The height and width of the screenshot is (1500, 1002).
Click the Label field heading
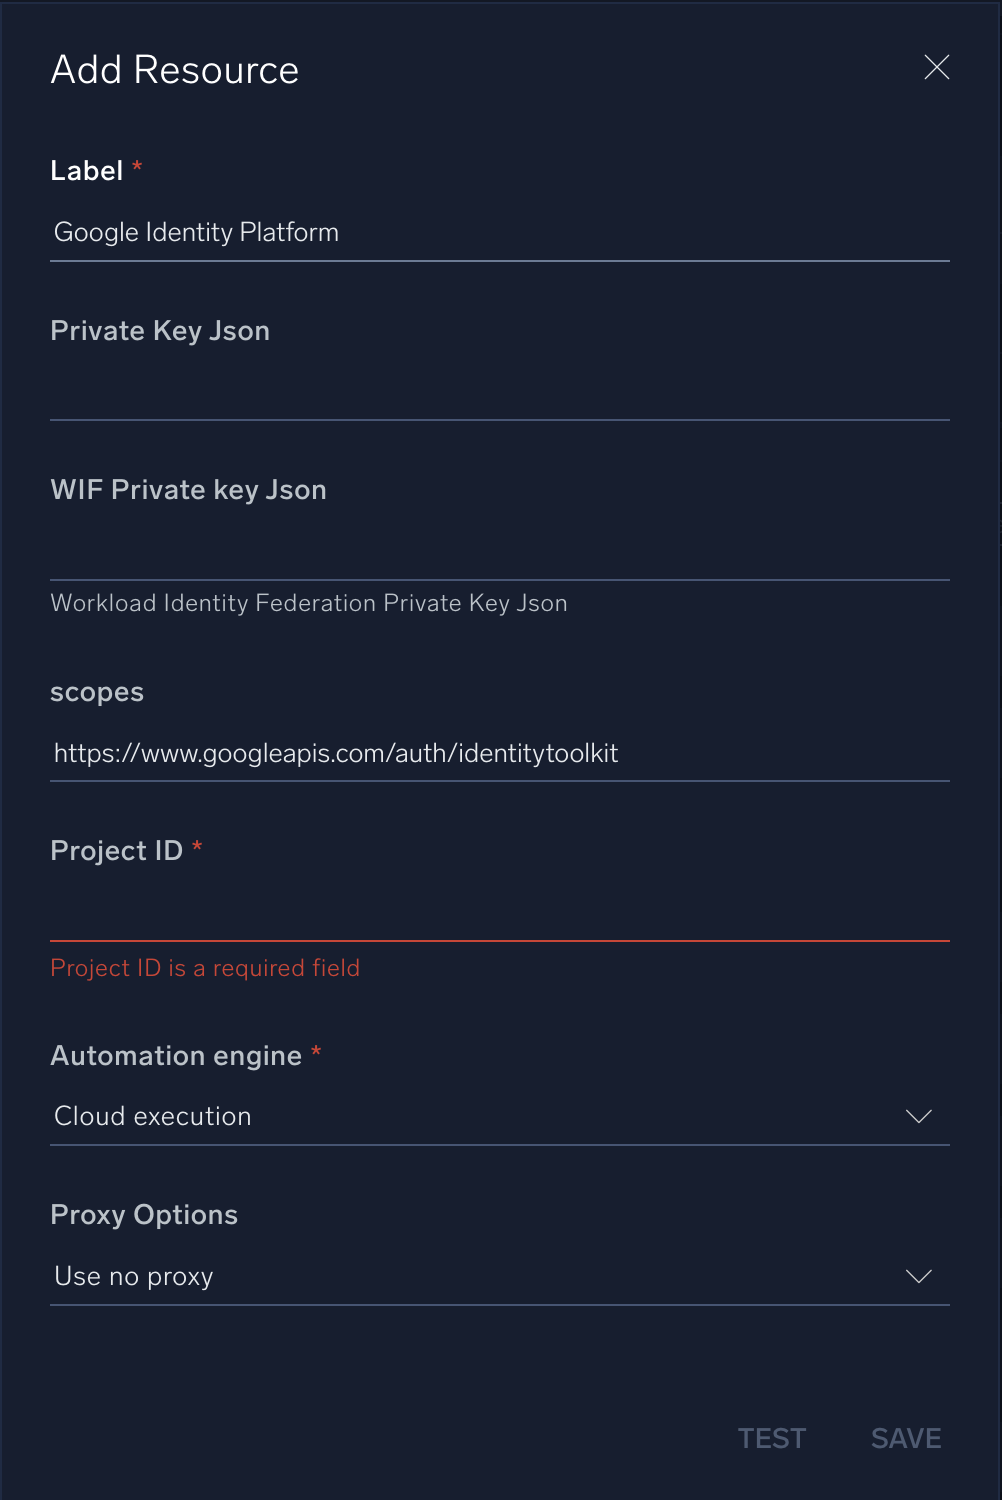87,171
